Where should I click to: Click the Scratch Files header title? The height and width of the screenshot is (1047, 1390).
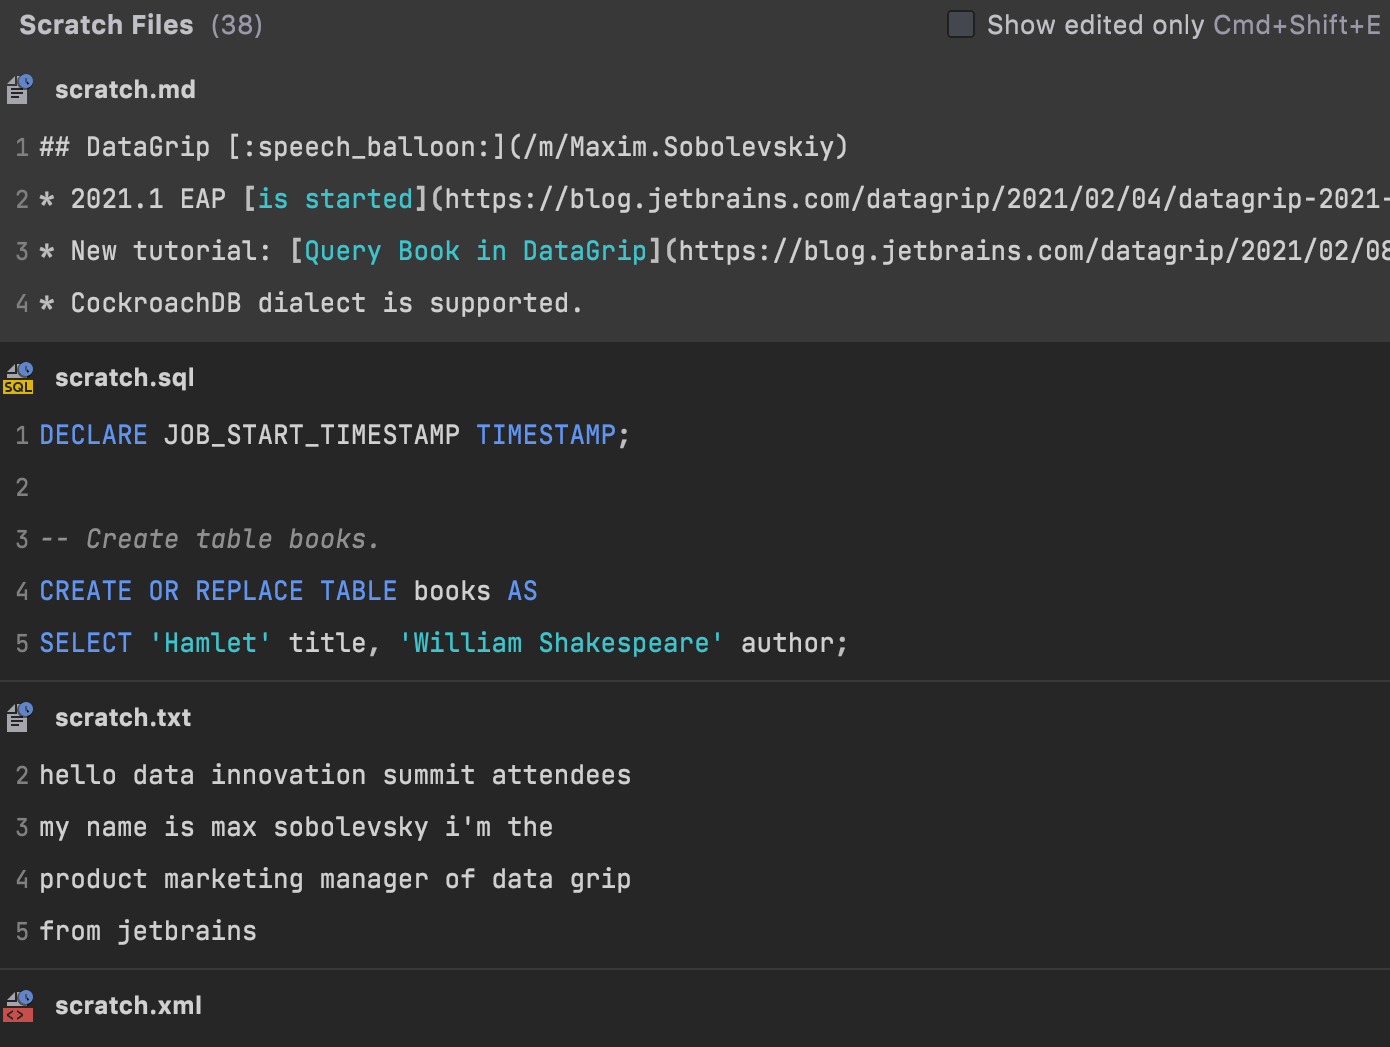click(106, 25)
